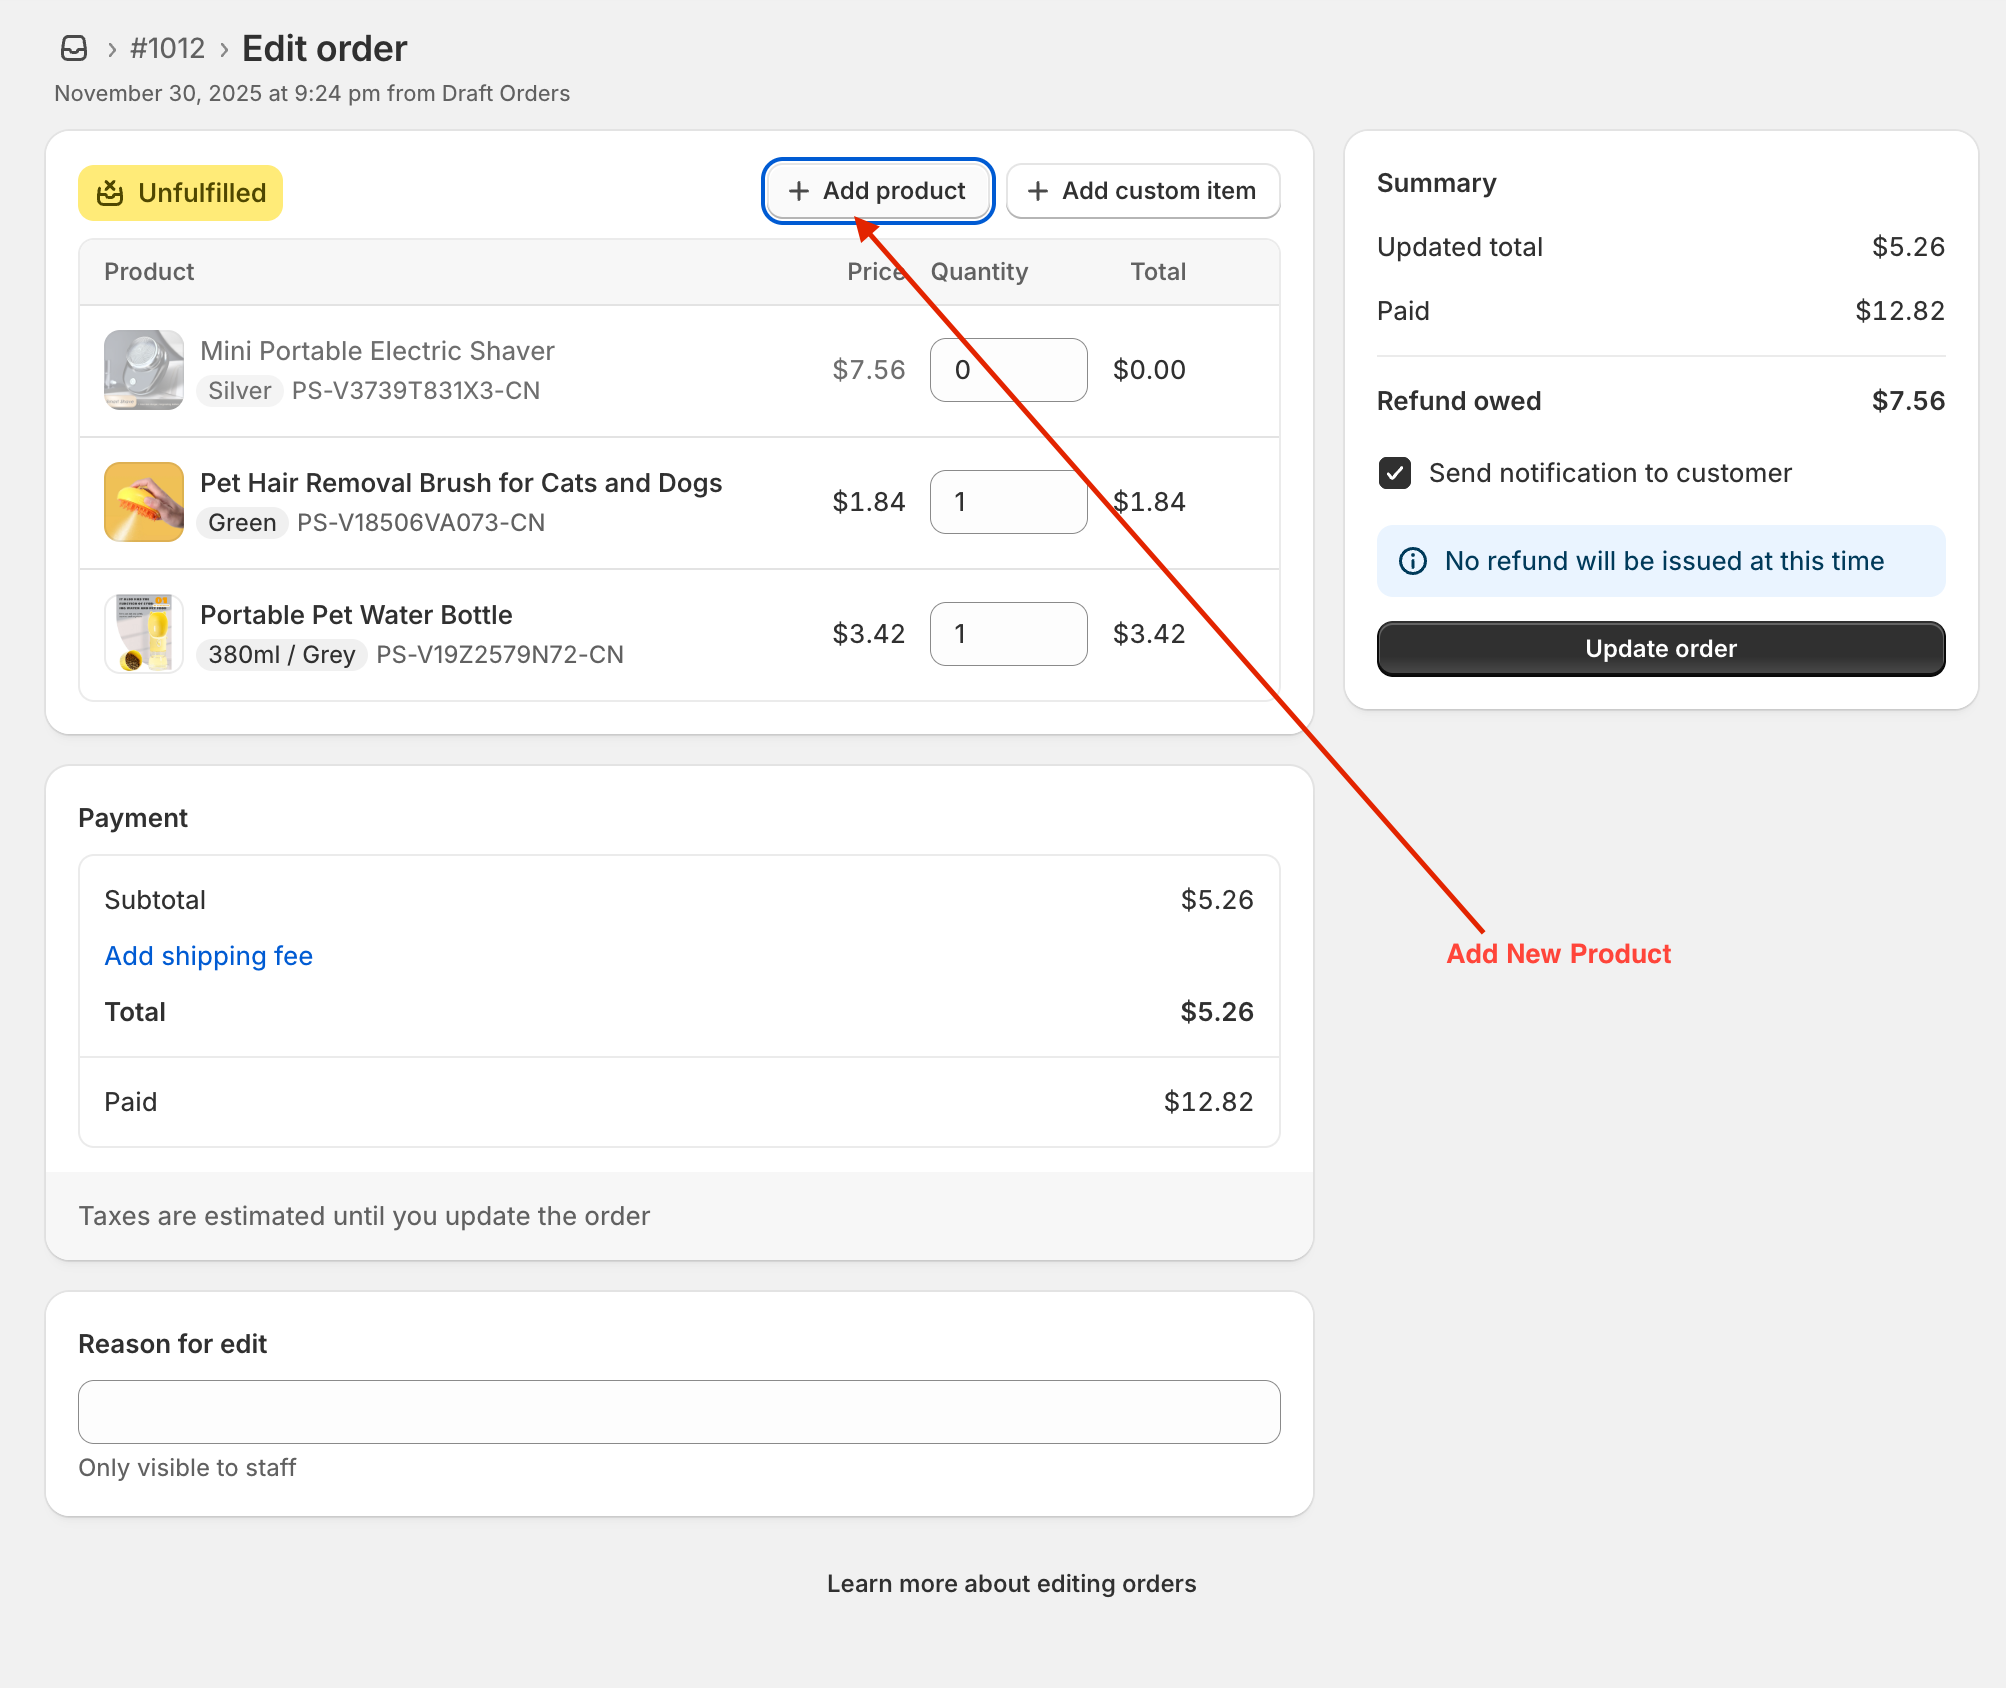Open Pet Hair Removal Brush thumbnail
The width and height of the screenshot is (2006, 1688).
[144, 502]
